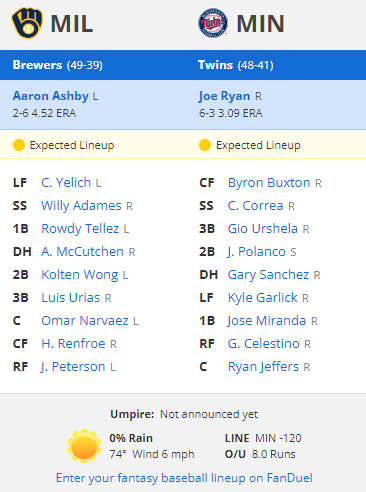Image resolution: width=366 pixels, height=492 pixels.
Task: Open Omar Narvaez player link
Action: (x=85, y=321)
